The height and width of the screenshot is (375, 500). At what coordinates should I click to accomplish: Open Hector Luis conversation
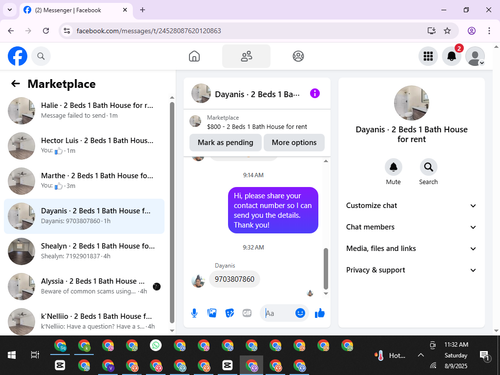coord(84,146)
